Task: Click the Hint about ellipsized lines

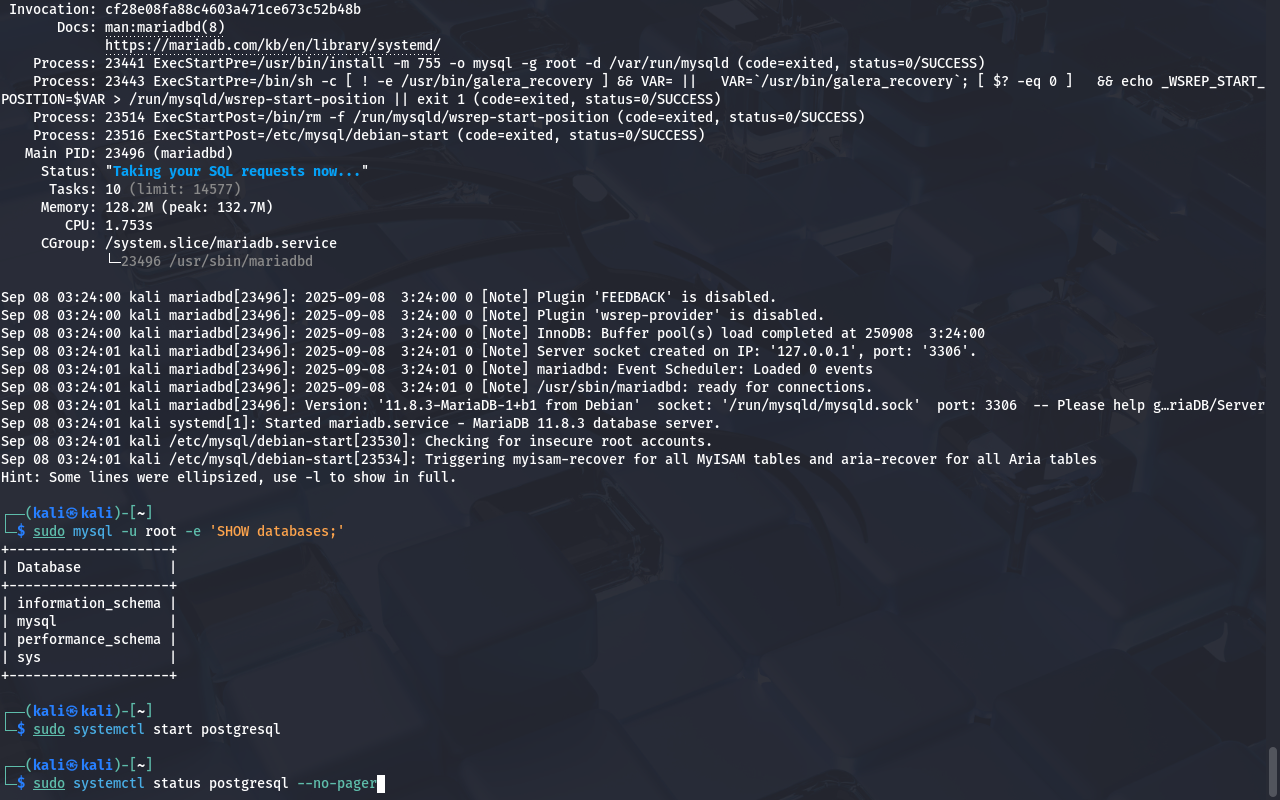Action: (229, 477)
